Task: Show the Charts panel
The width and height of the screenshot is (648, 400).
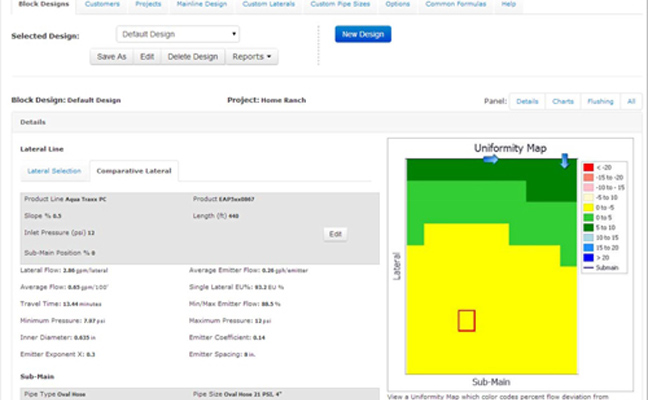Action: pos(562,101)
